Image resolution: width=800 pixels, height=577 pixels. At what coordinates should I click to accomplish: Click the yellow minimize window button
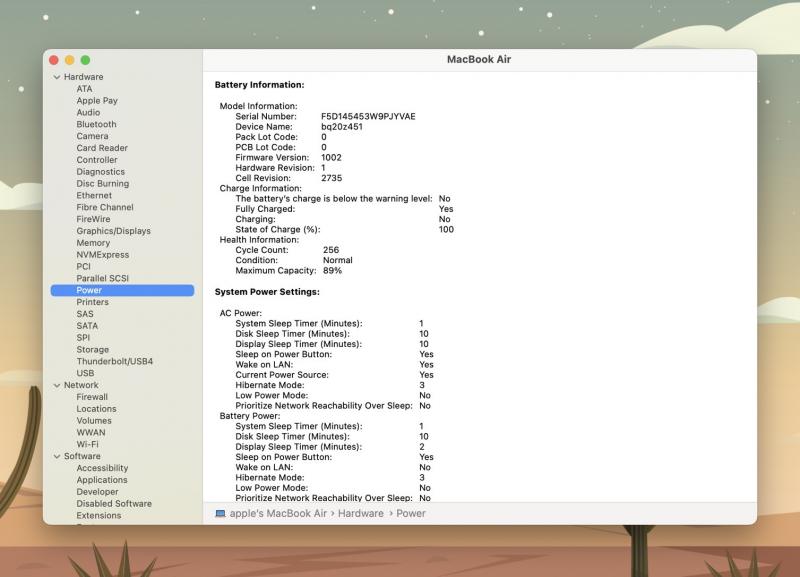tap(69, 60)
